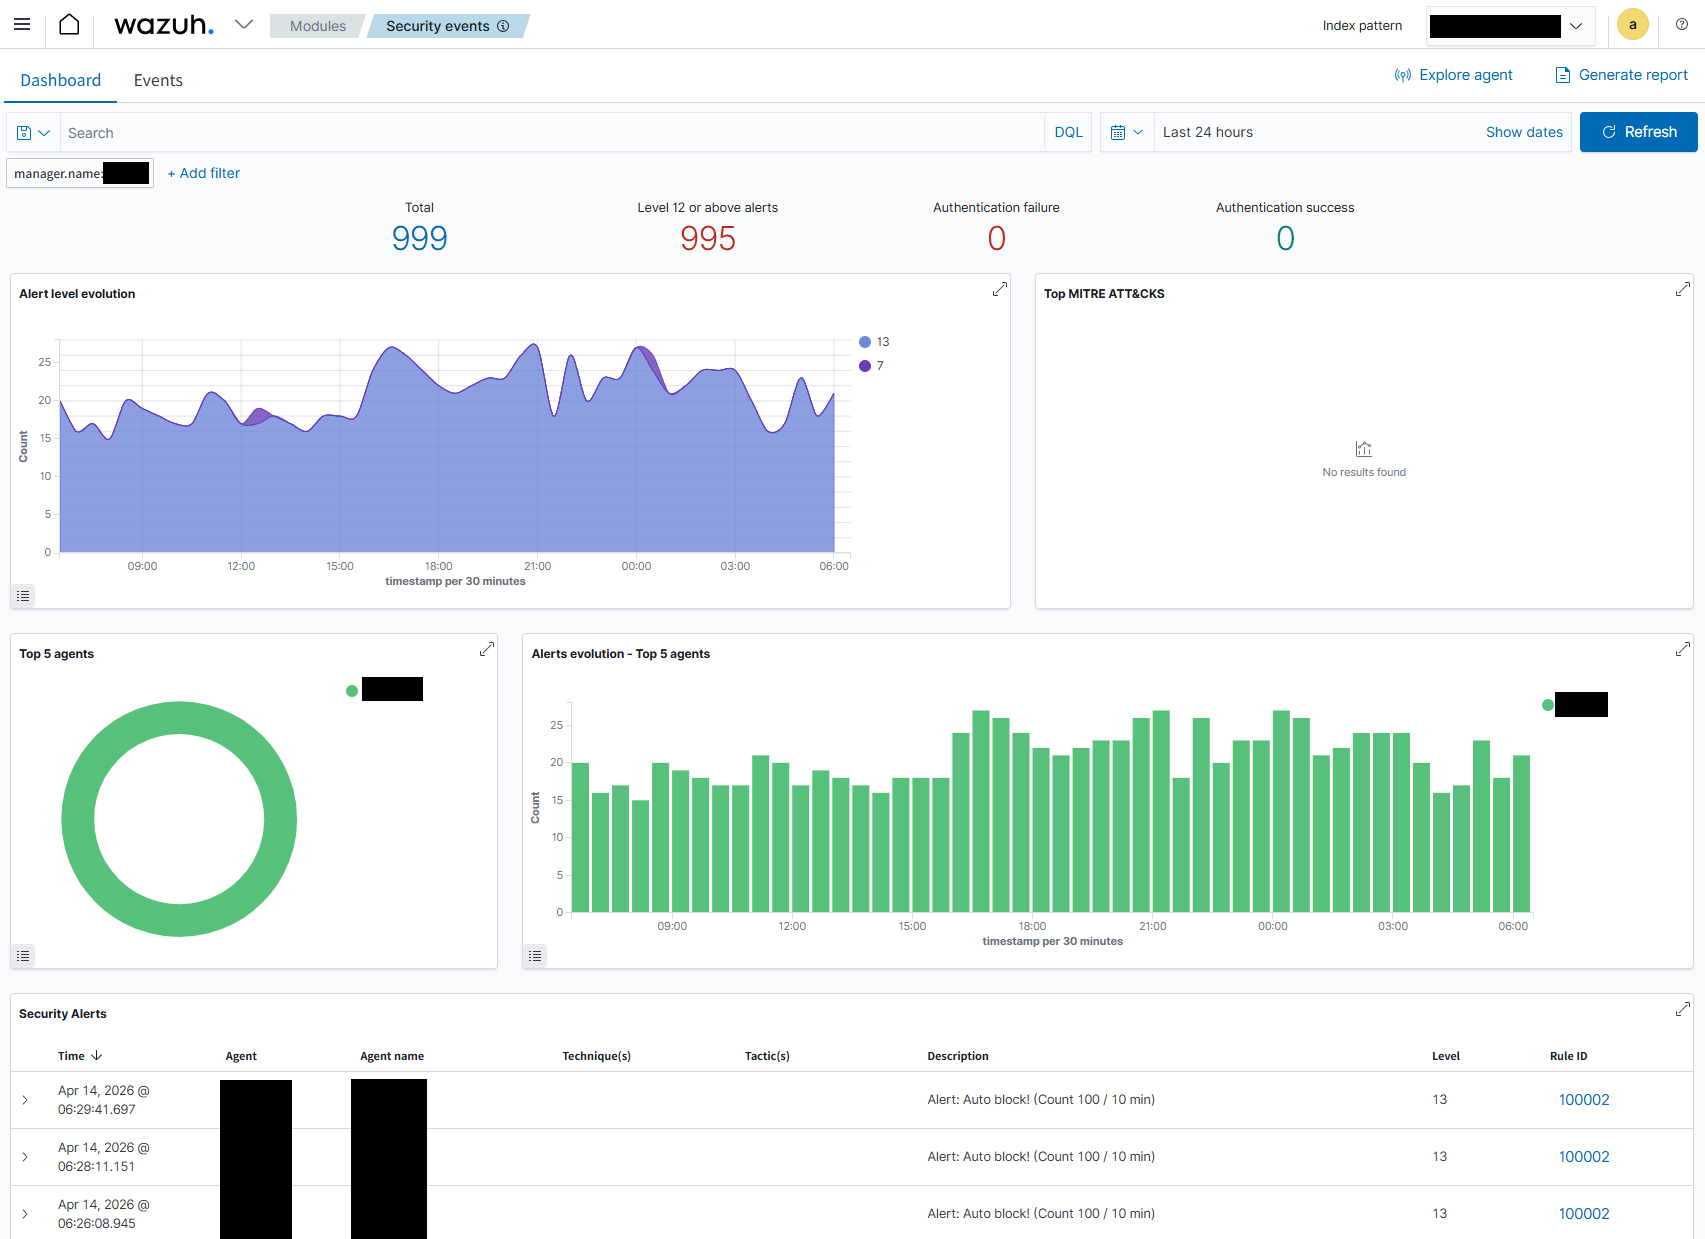The height and width of the screenshot is (1239, 1705).
Task: Maximize the Top MITRE ATT&CKS panel
Action: (1682, 289)
